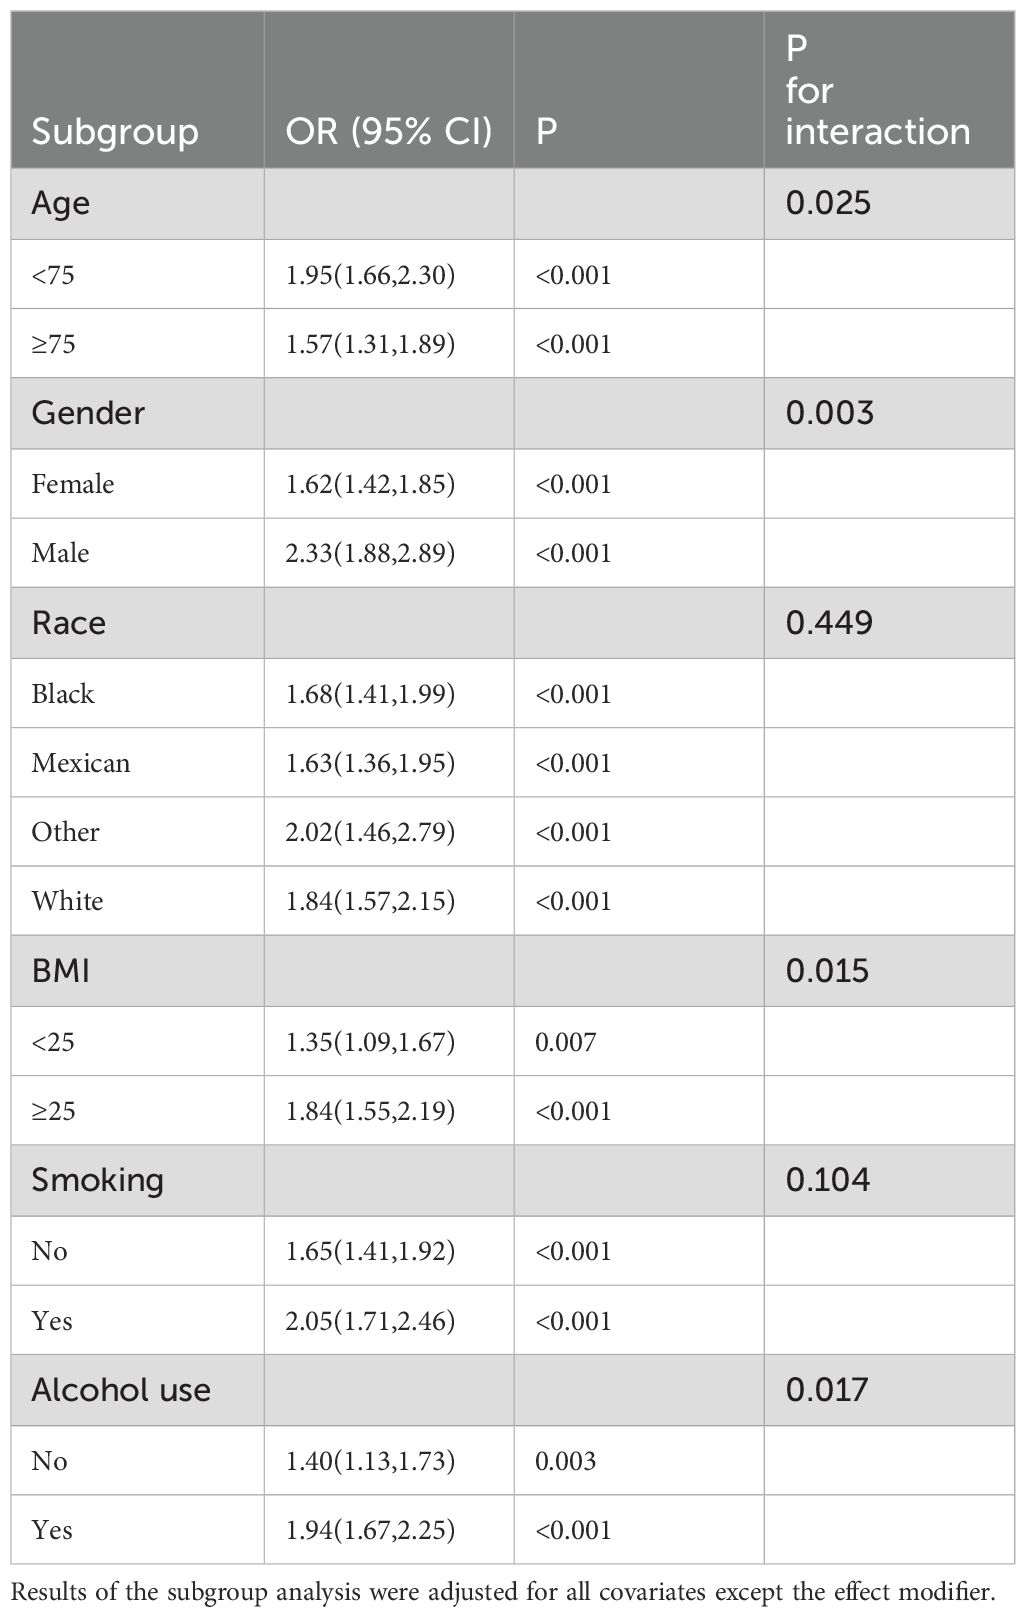
Task: Select the Age section row label
Action: [61, 203]
